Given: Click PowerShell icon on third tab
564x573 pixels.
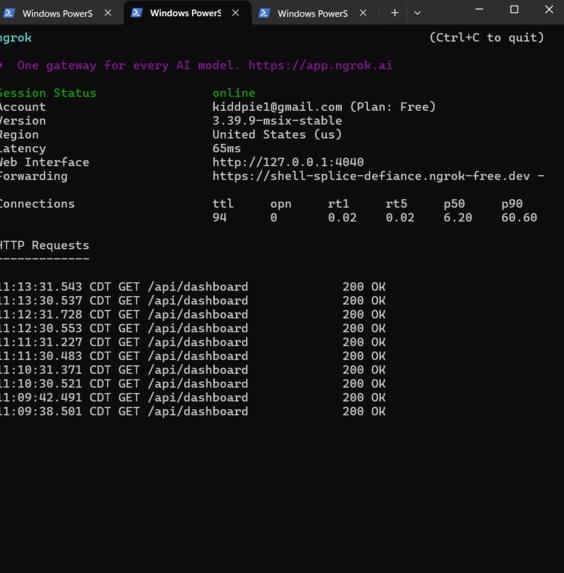Looking at the screenshot, I should [x=264, y=13].
